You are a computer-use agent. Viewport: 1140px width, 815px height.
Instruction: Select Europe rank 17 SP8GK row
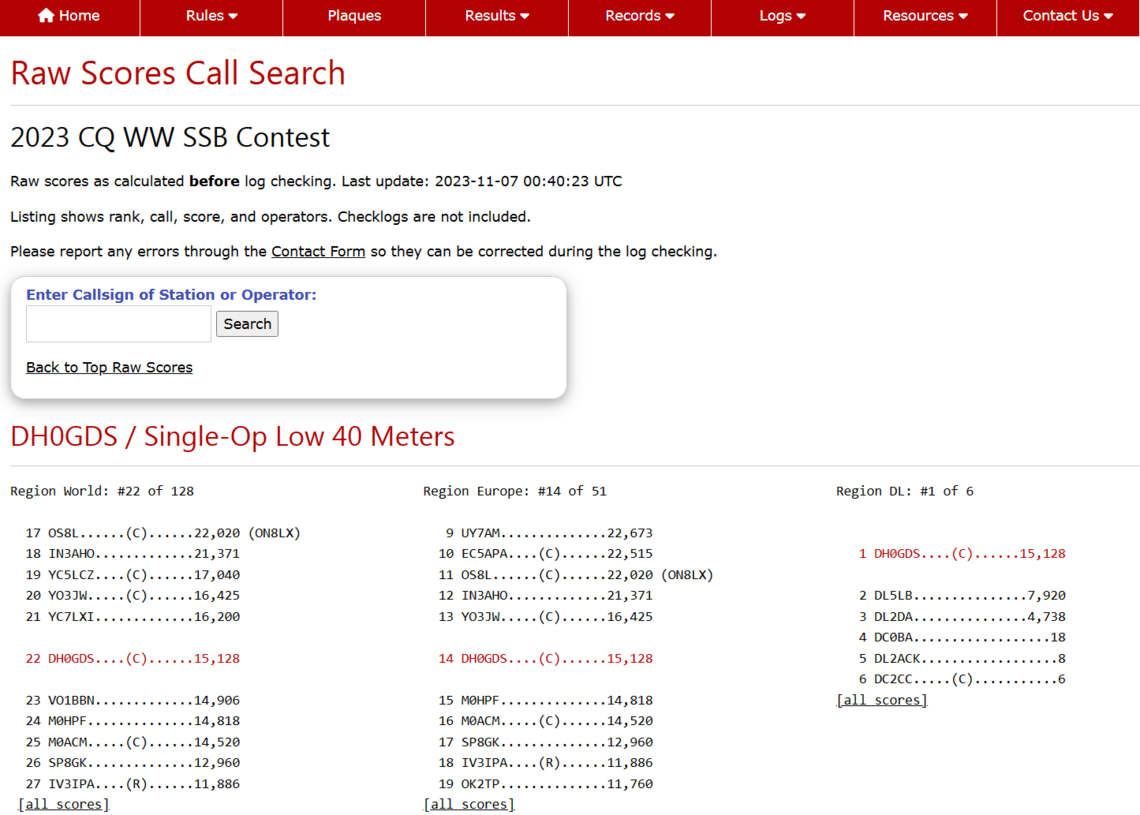click(x=545, y=742)
